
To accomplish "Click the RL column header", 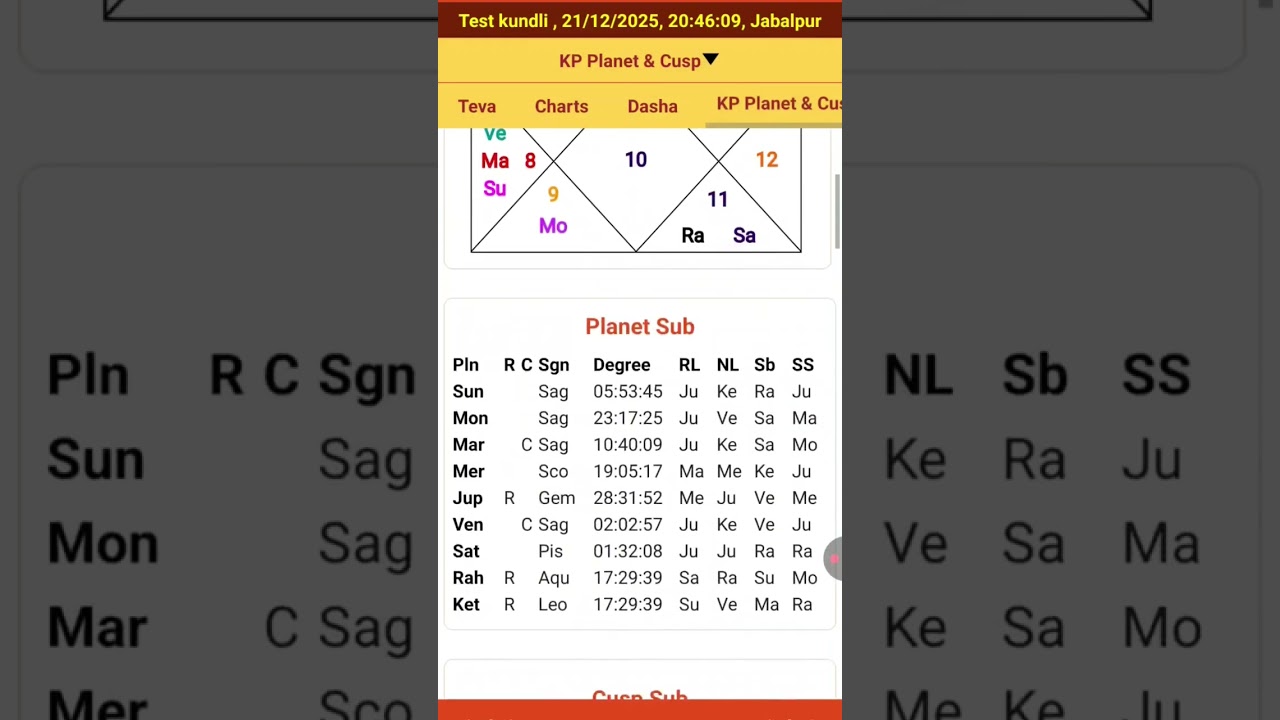I will click(689, 365).
